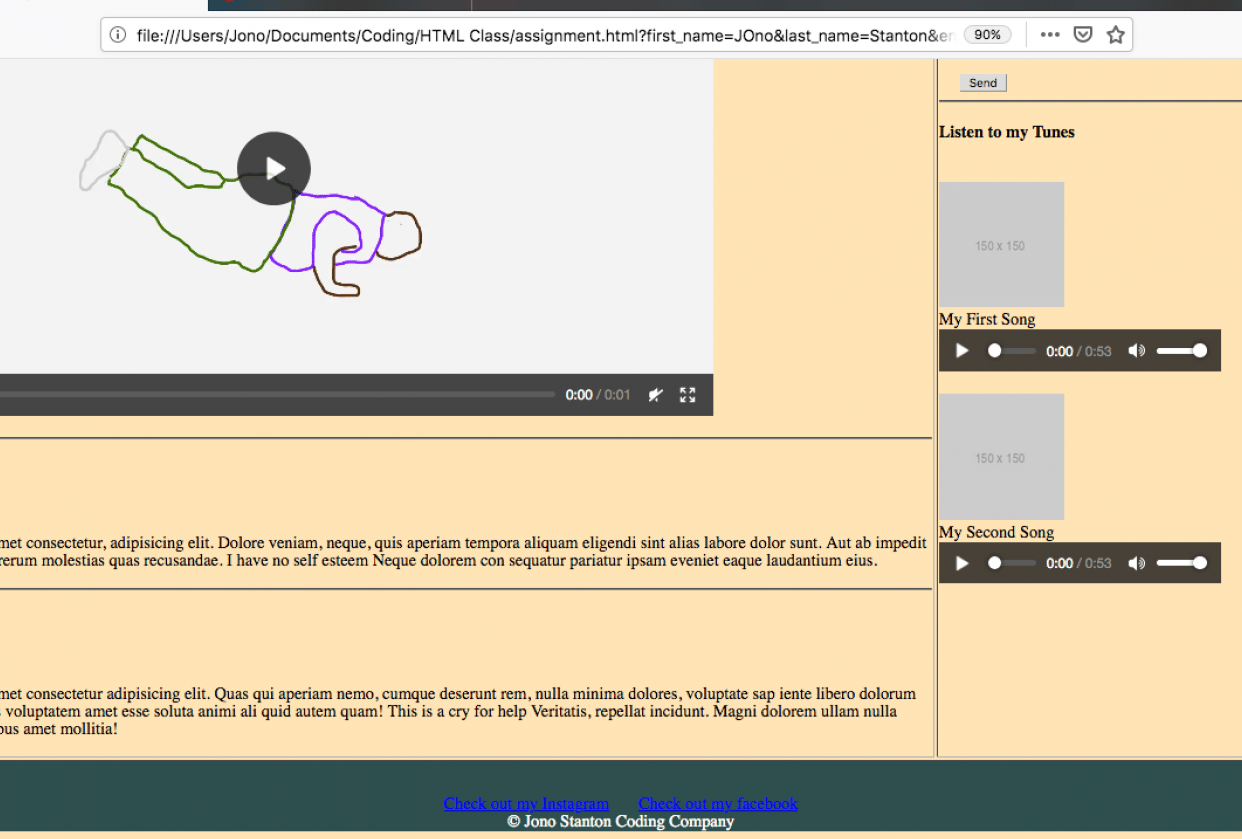Click the 90% zoom indicator in the address bar
Screen dimensions: 1242x839
click(x=988, y=34)
